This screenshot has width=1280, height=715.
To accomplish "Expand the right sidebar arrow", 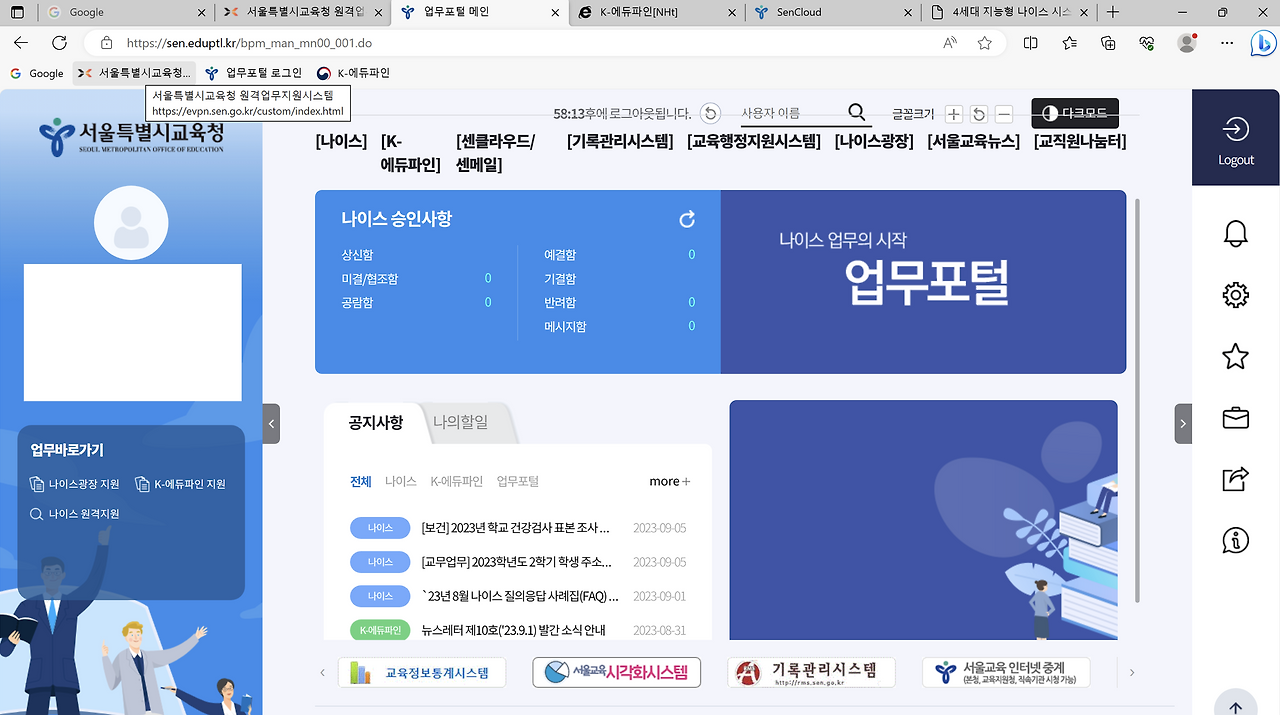I will [x=1183, y=424].
